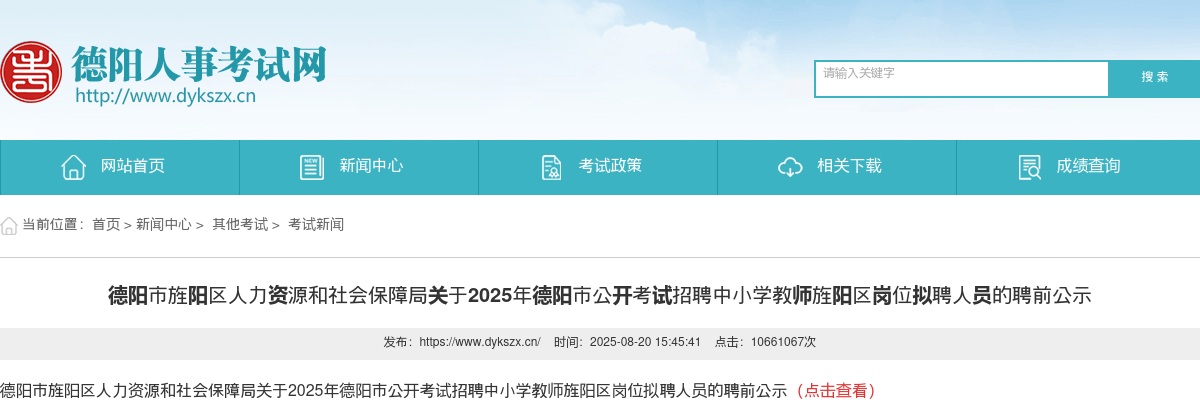This screenshot has height=400, width=1200.
Task: Click the 其他考试 breadcrumb link
Action: pos(240,225)
